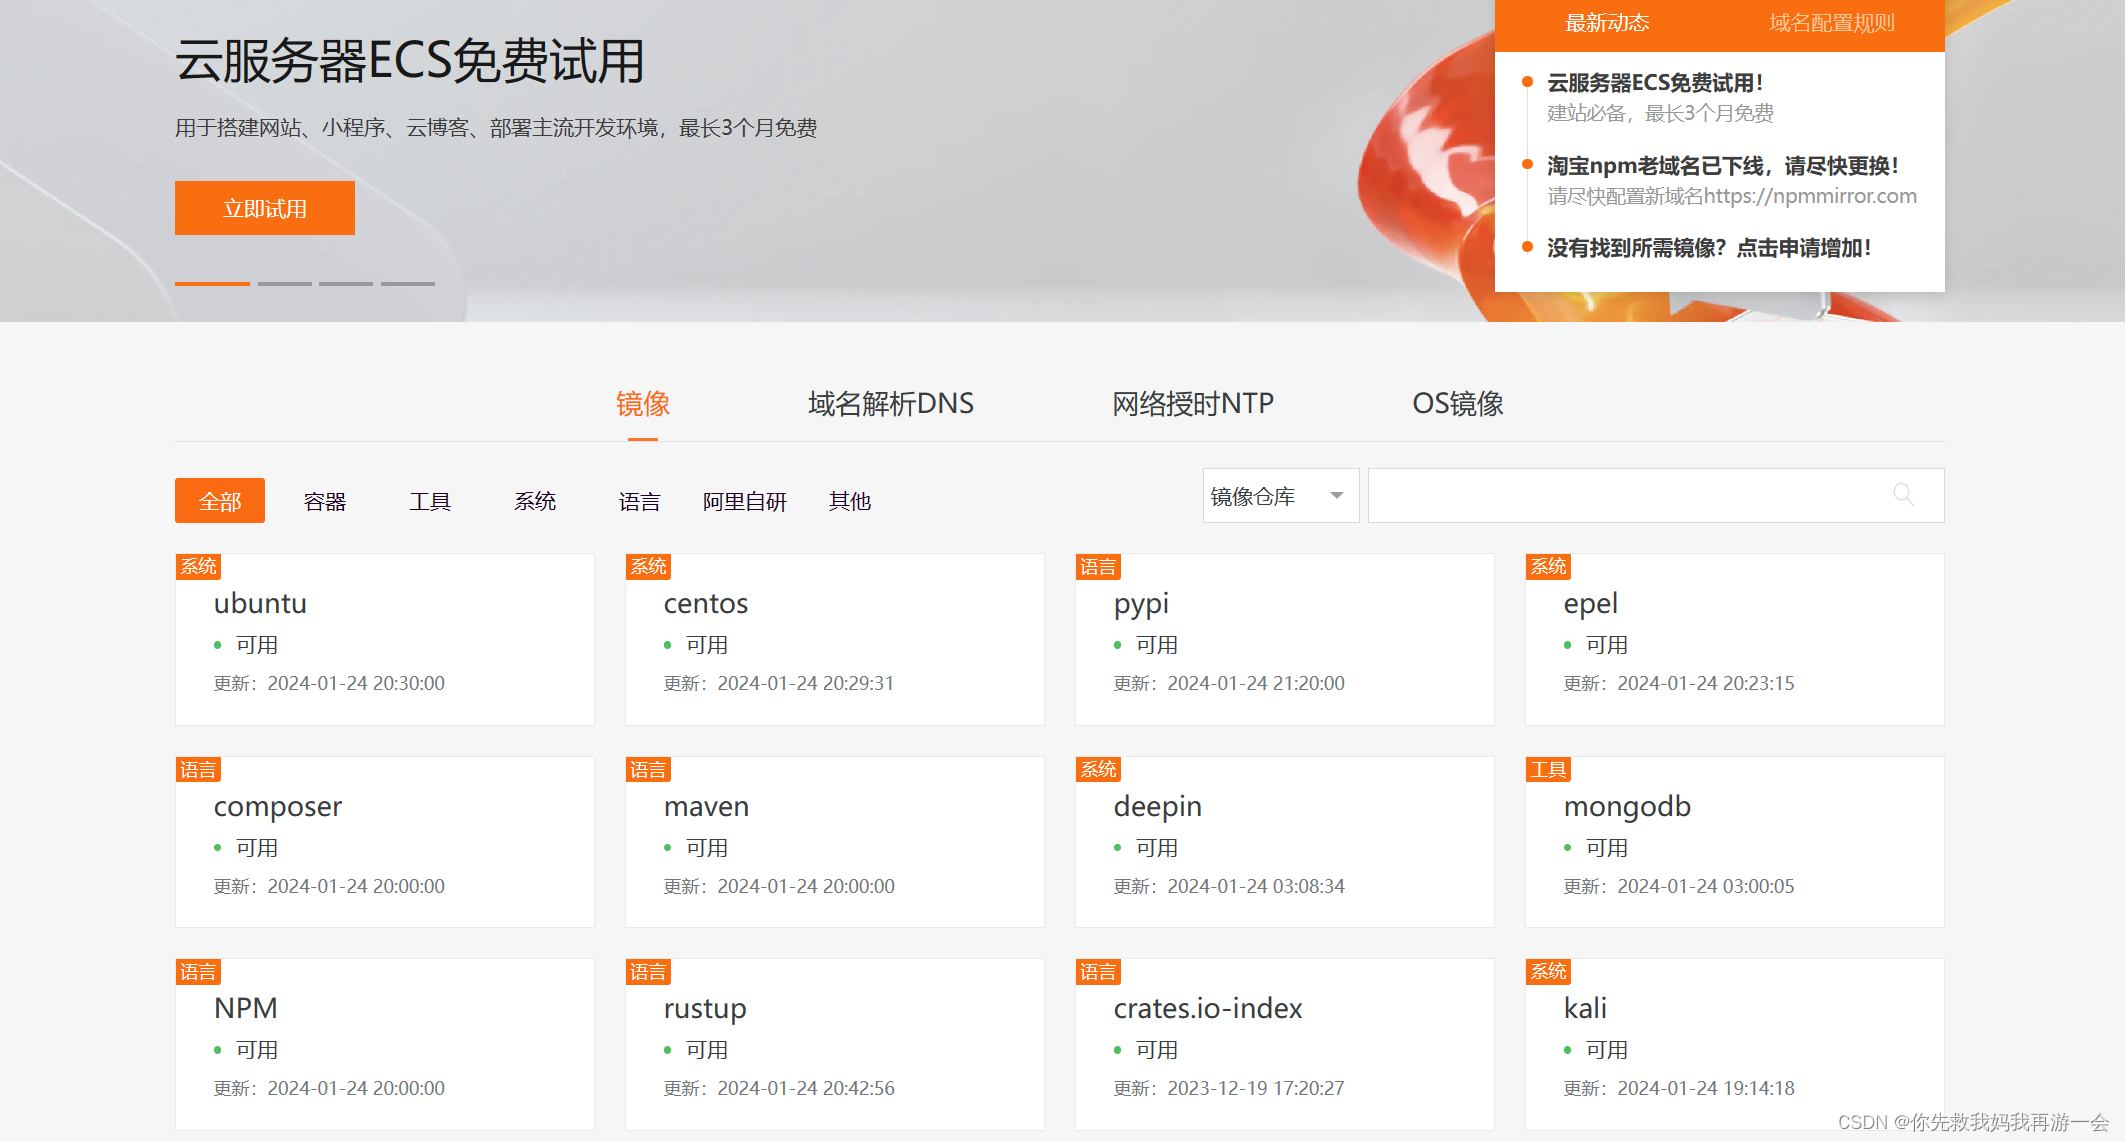Click the 语言 tag on crates.io-index card
Viewport: 2125px width, 1142px height.
(1098, 971)
